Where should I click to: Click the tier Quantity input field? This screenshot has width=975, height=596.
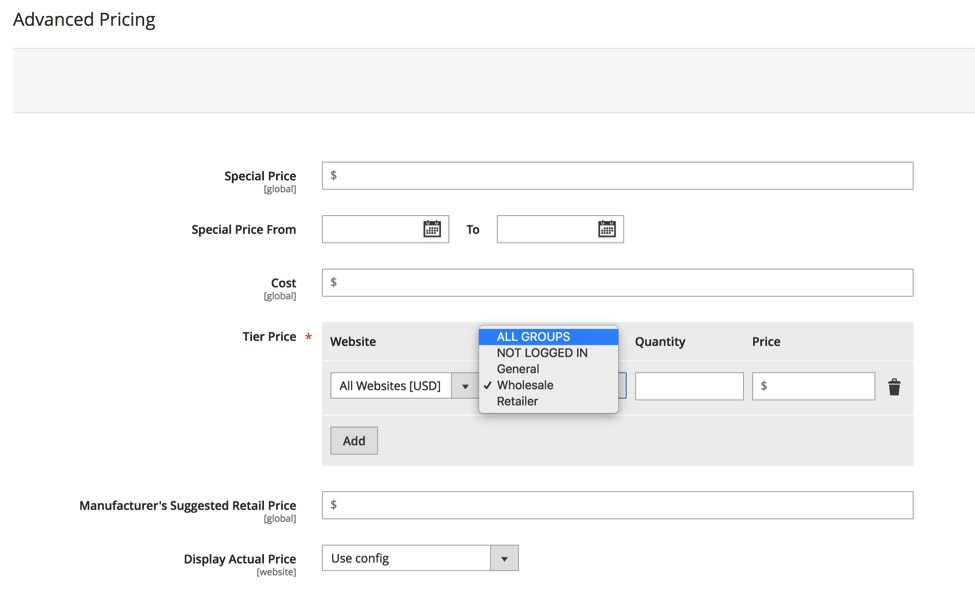click(x=688, y=386)
